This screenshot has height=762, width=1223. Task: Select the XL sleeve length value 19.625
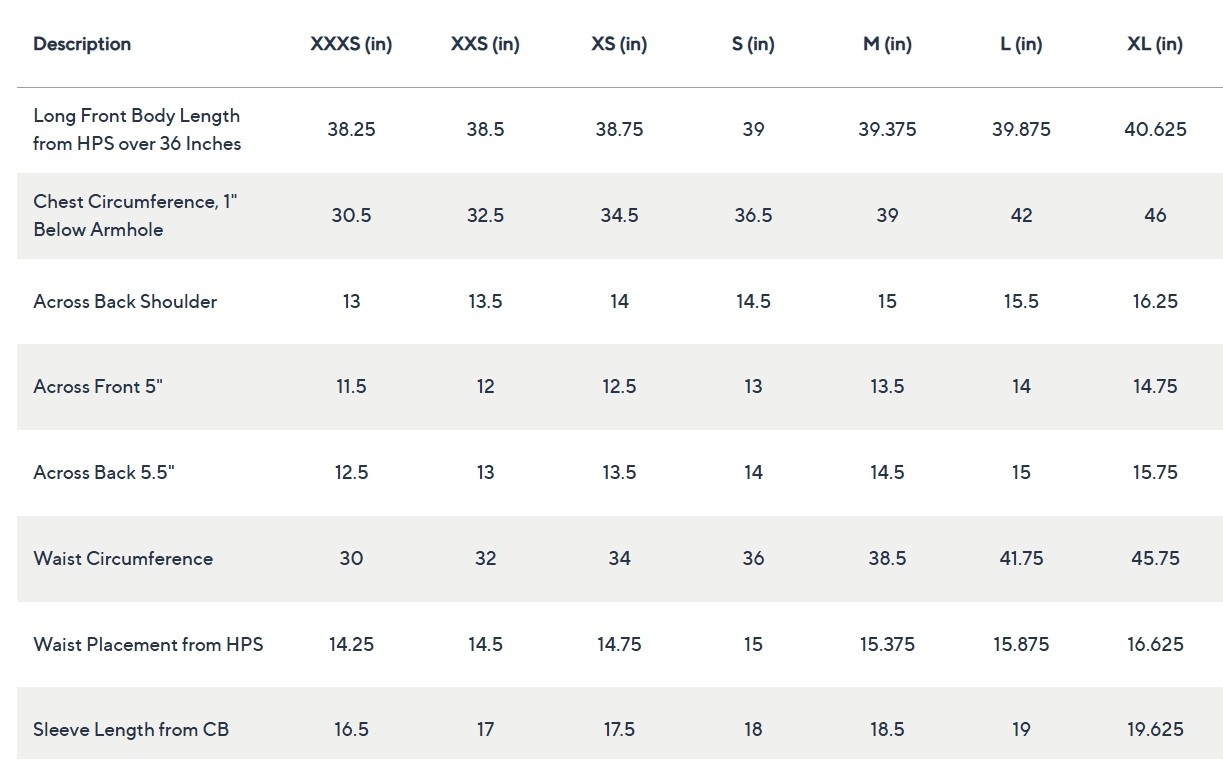tap(1155, 730)
